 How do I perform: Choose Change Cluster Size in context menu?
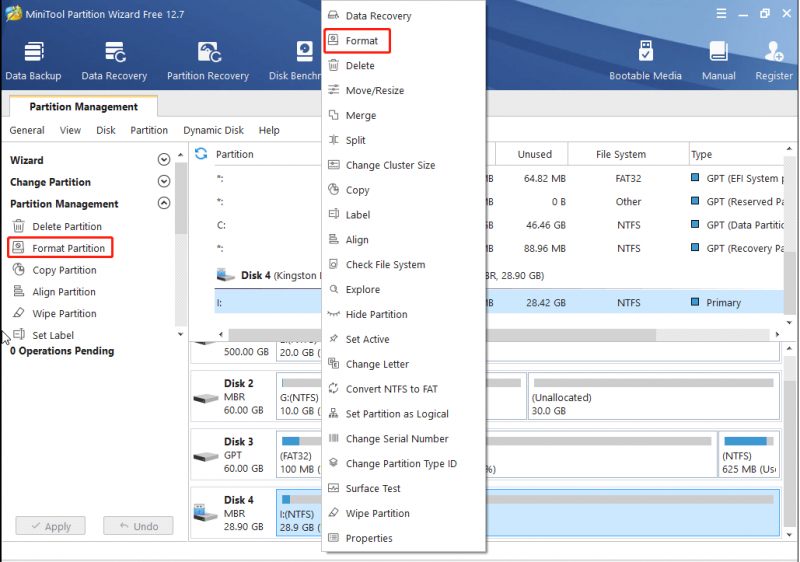pos(403,165)
